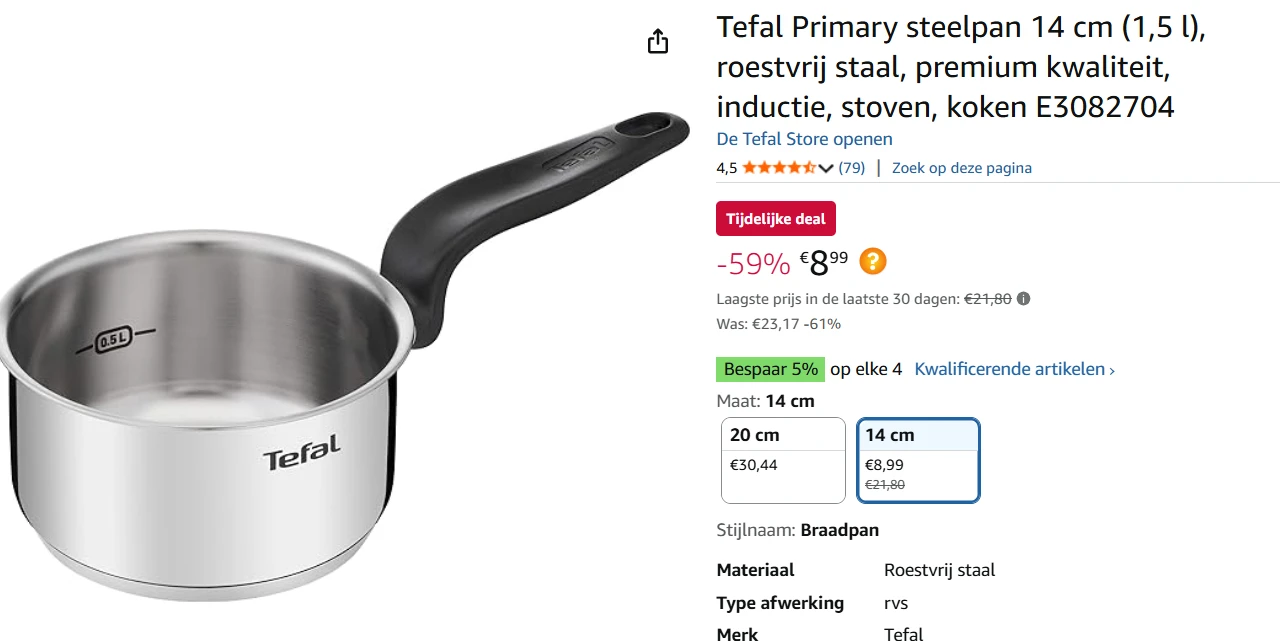Click the red Tijdelijke deal badge
The width and height of the screenshot is (1280, 641).
pos(775,218)
